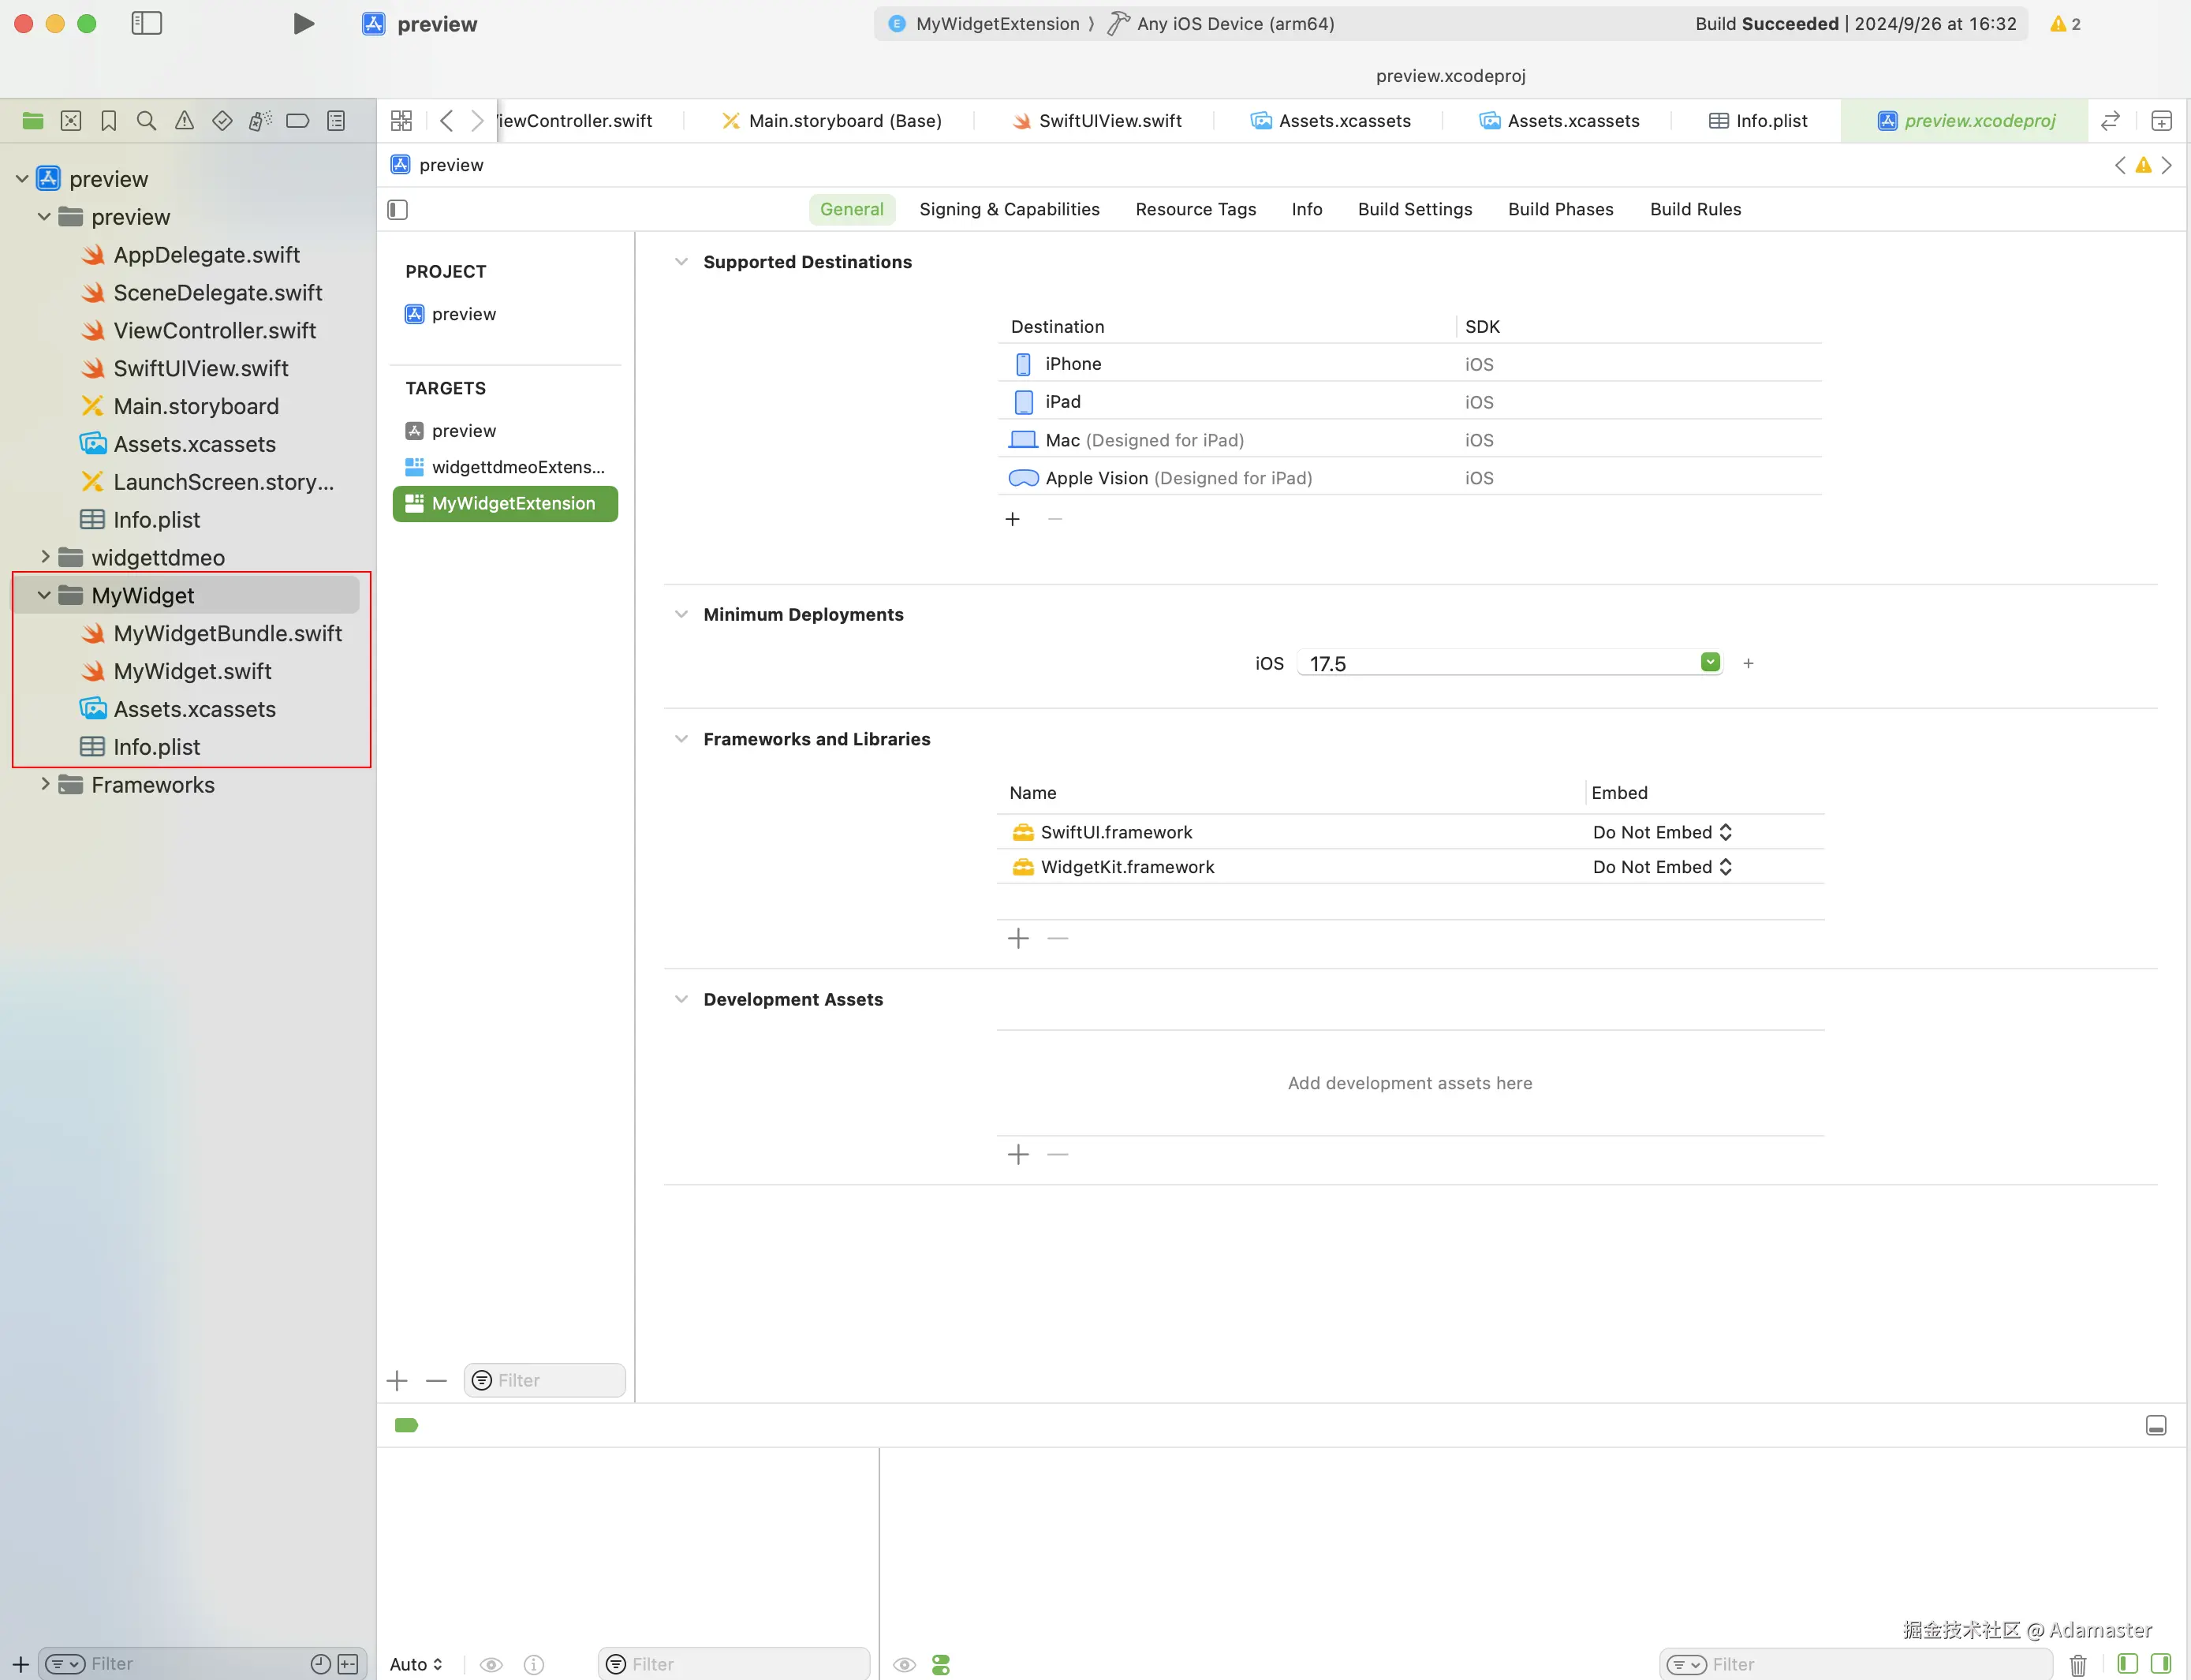The width and height of the screenshot is (2191, 1680).
Task: Click the related items grid icon
Action: tap(401, 121)
